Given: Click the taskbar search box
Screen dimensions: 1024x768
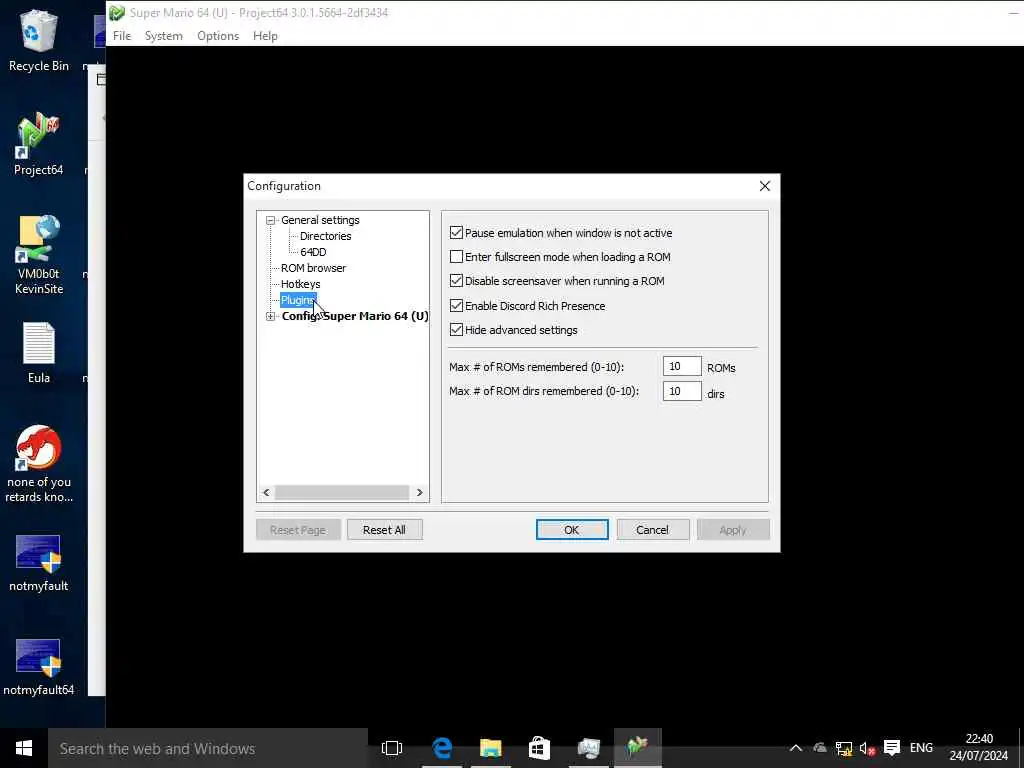Looking at the screenshot, I should point(208,748).
